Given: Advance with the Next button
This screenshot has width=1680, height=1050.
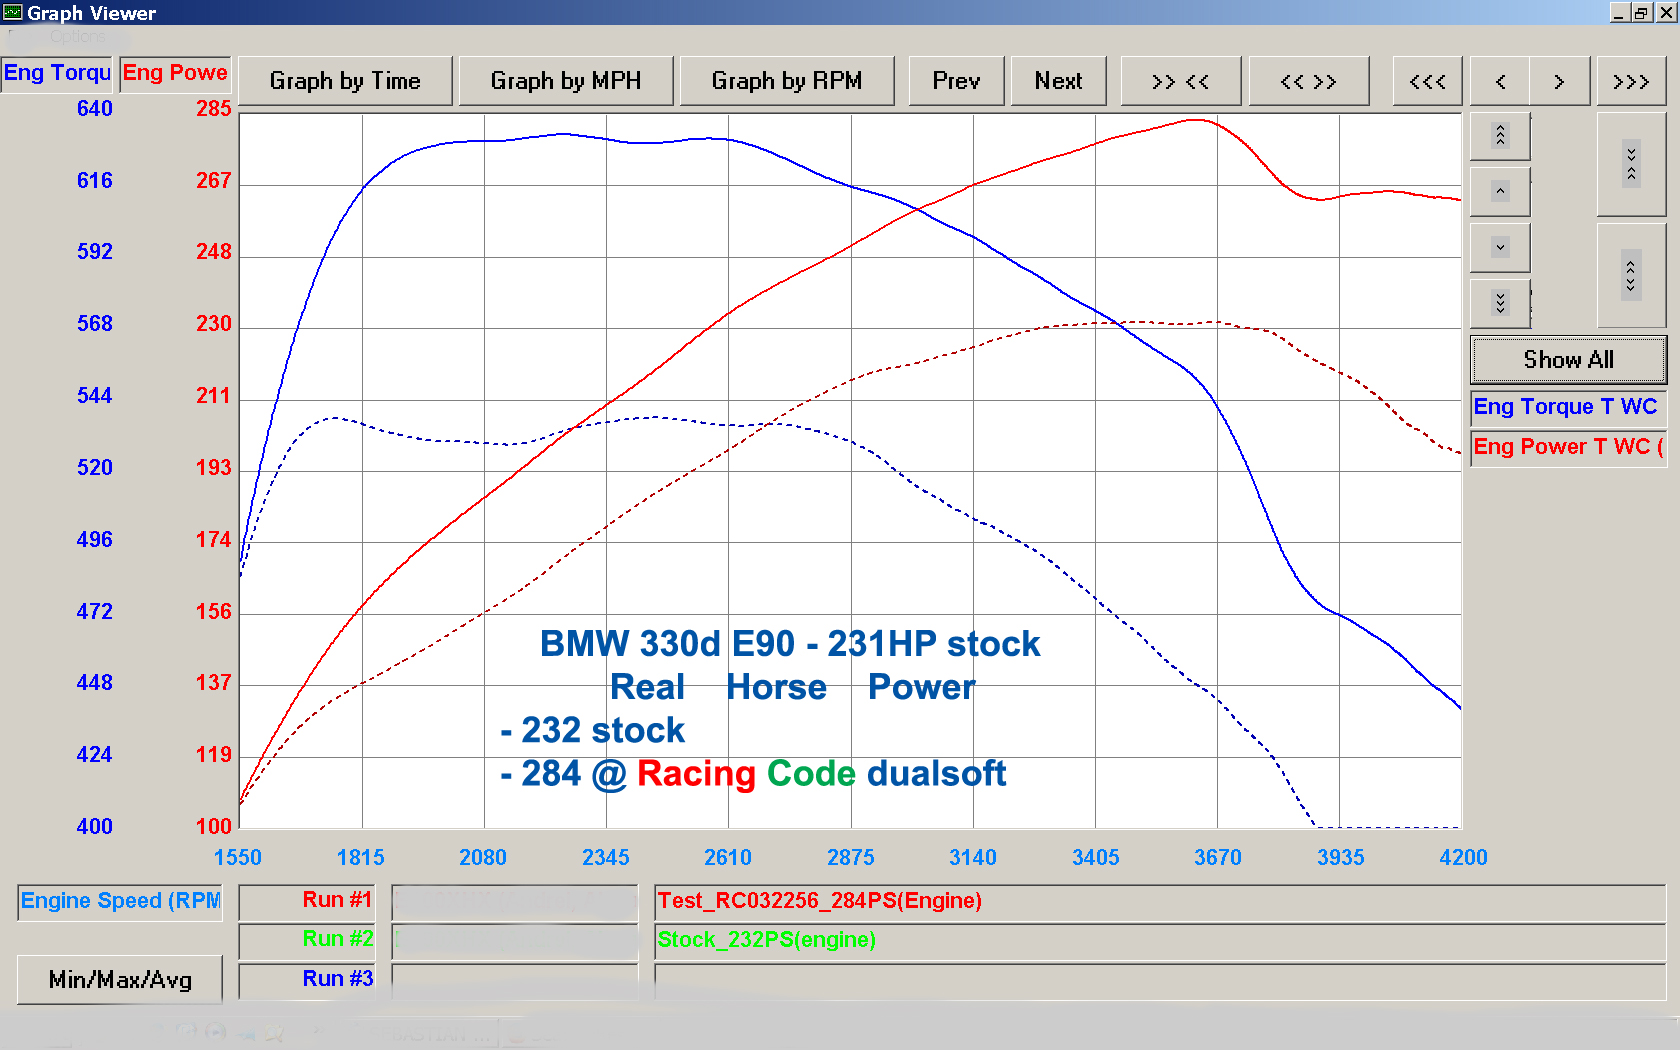Looking at the screenshot, I should coord(1058,81).
